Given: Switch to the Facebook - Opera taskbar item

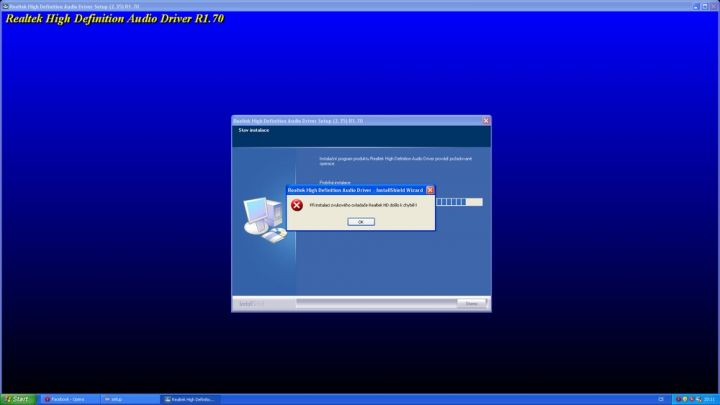Looking at the screenshot, I should click(x=69, y=399).
